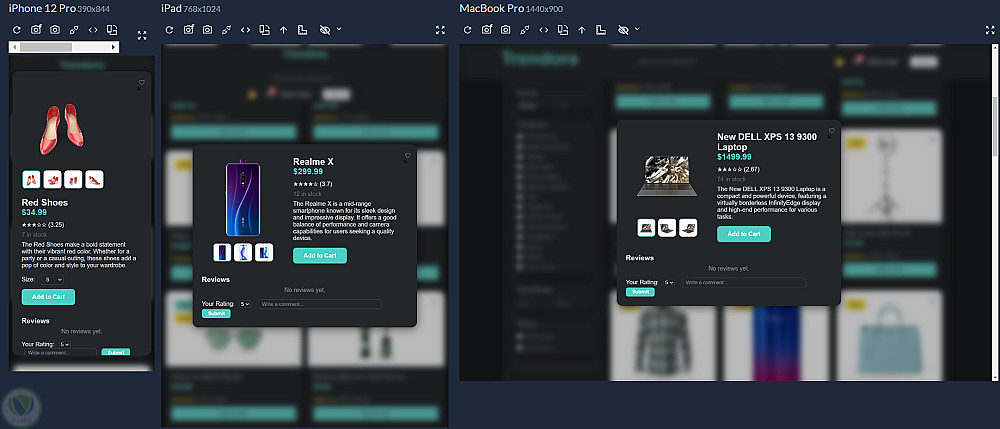Rotate the MacBook Pro device orientation
1000x429 pixels.
562,30
